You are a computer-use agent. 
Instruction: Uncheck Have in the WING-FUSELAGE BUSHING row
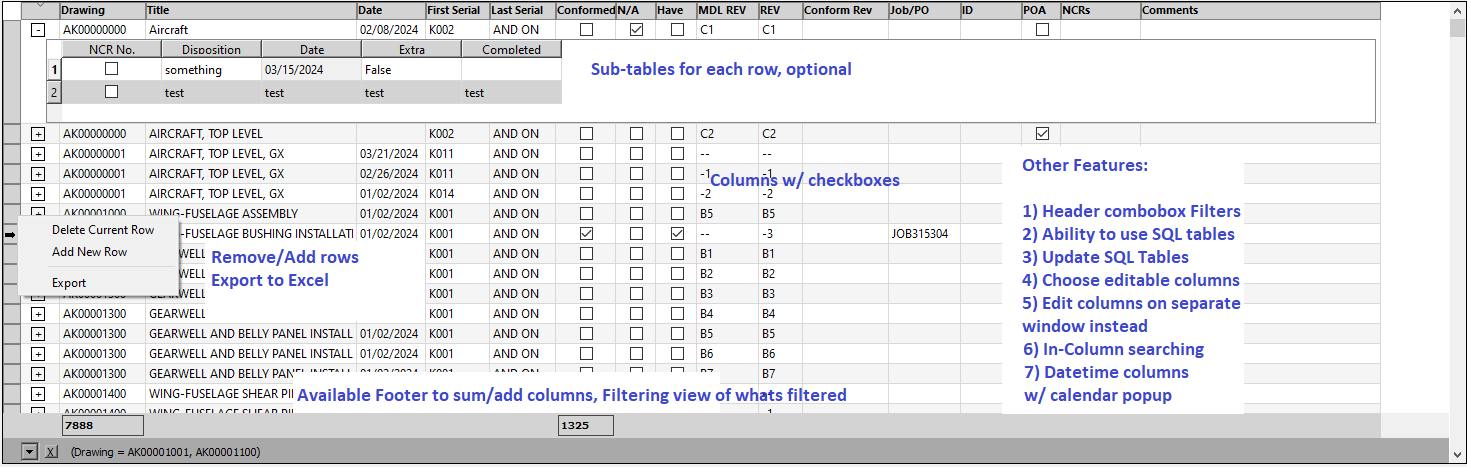point(677,234)
